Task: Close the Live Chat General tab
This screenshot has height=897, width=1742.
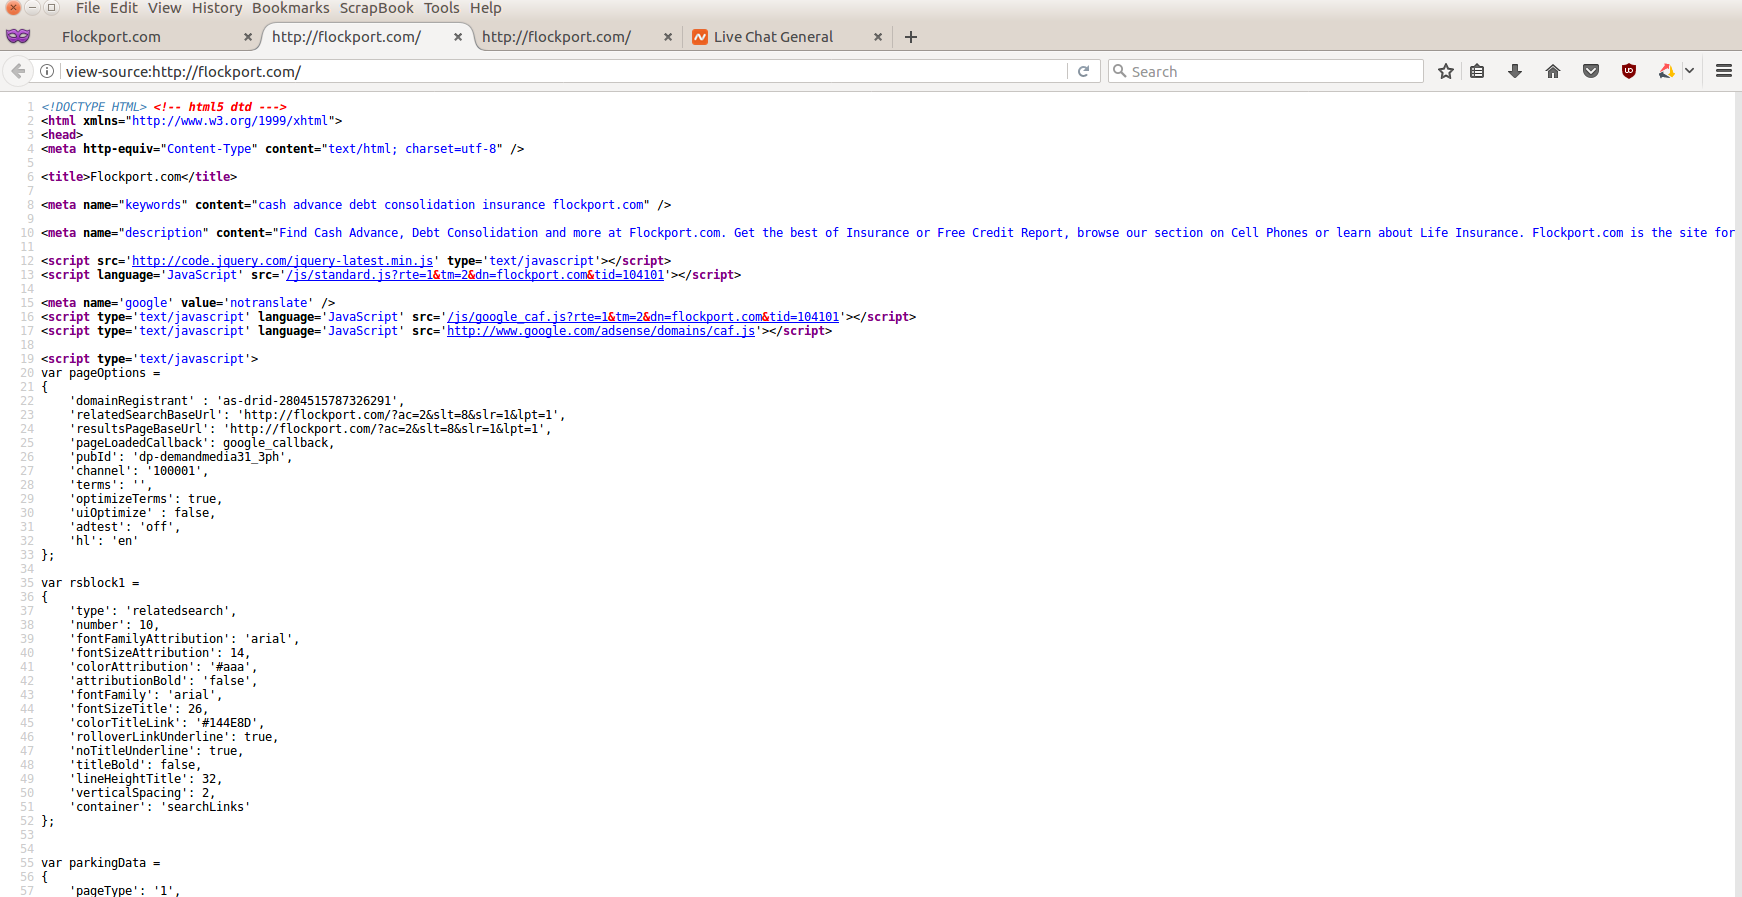Action: coord(878,37)
